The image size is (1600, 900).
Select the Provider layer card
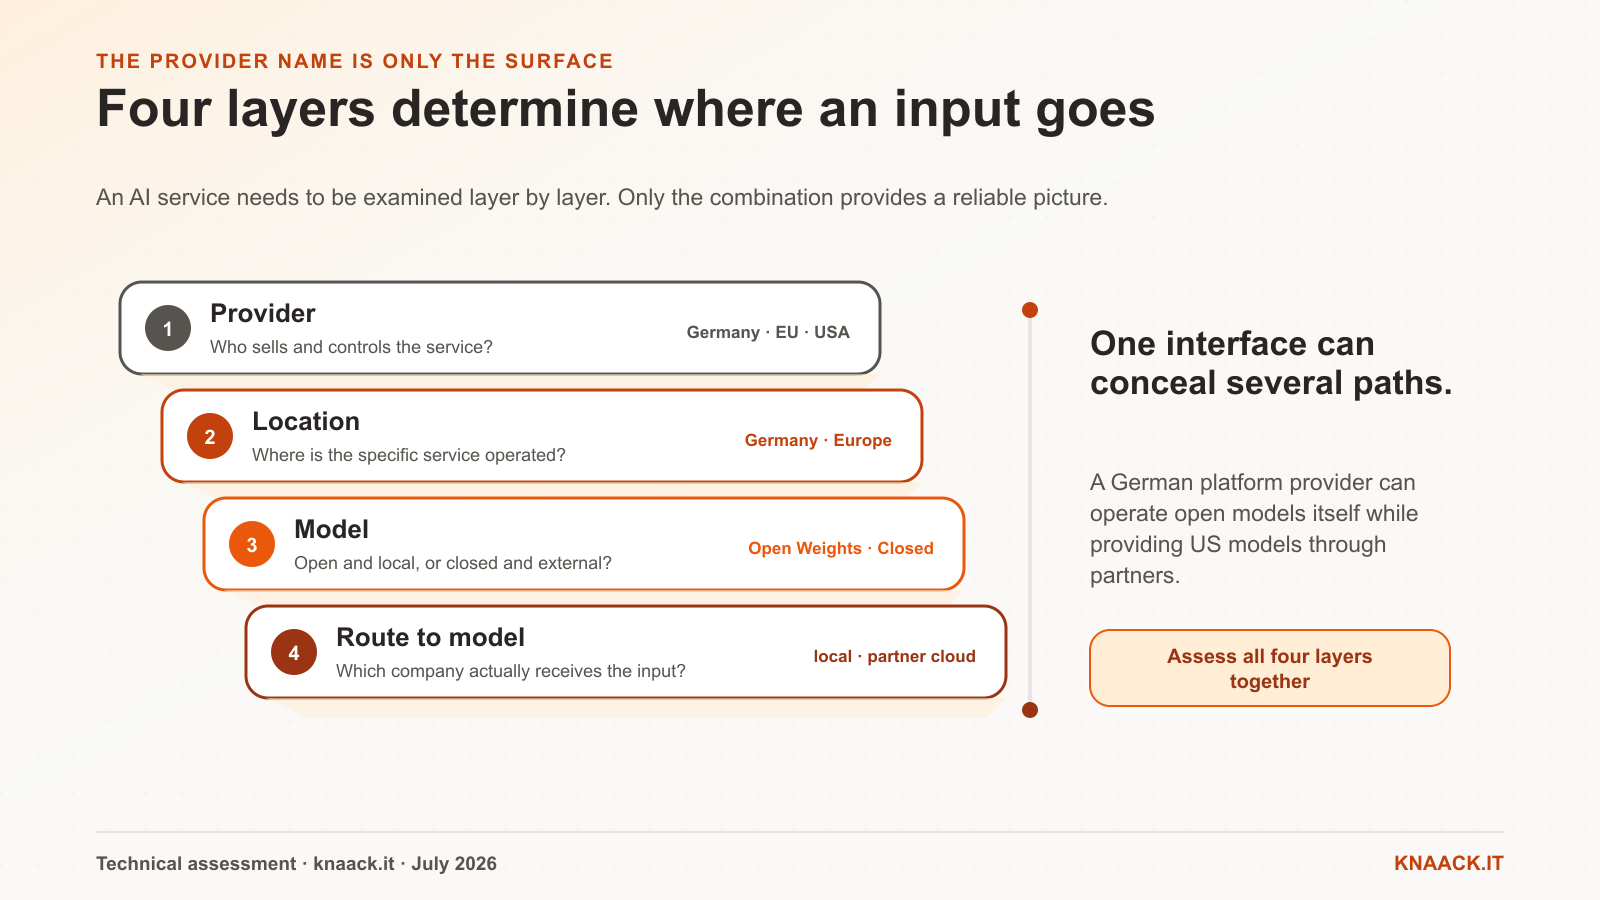point(500,328)
